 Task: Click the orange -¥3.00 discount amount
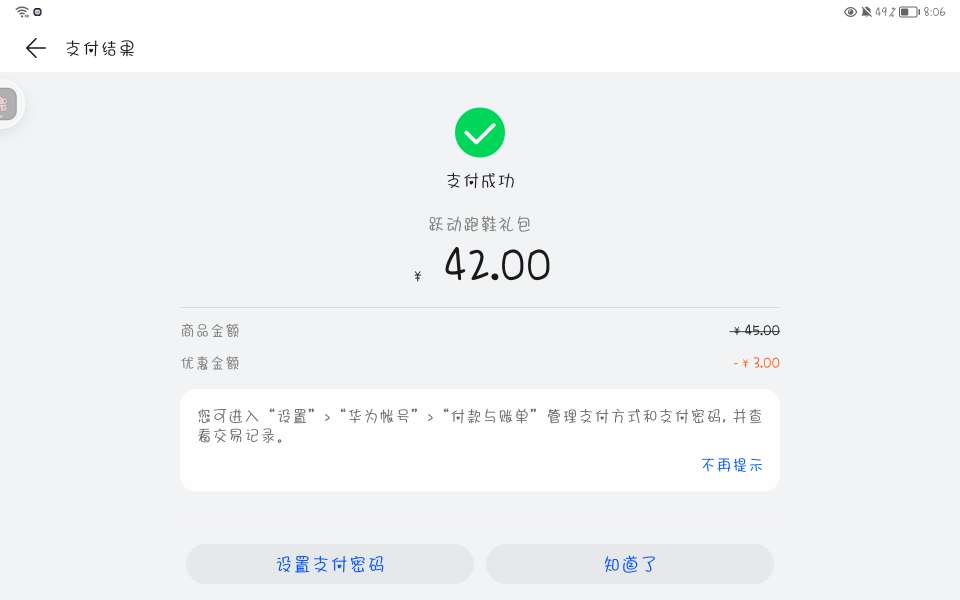tap(756, 363)
